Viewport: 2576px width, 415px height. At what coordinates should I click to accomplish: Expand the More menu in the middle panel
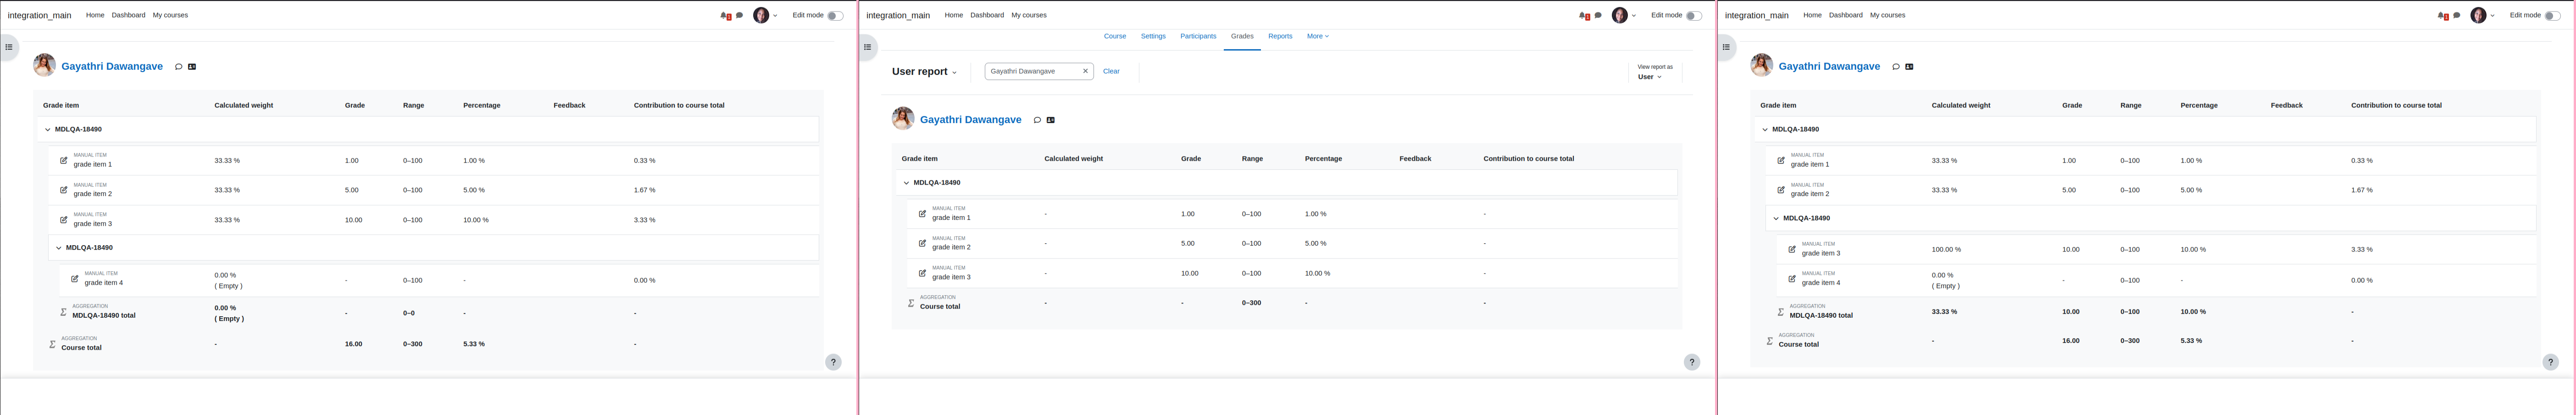(x=1318, y=36)
